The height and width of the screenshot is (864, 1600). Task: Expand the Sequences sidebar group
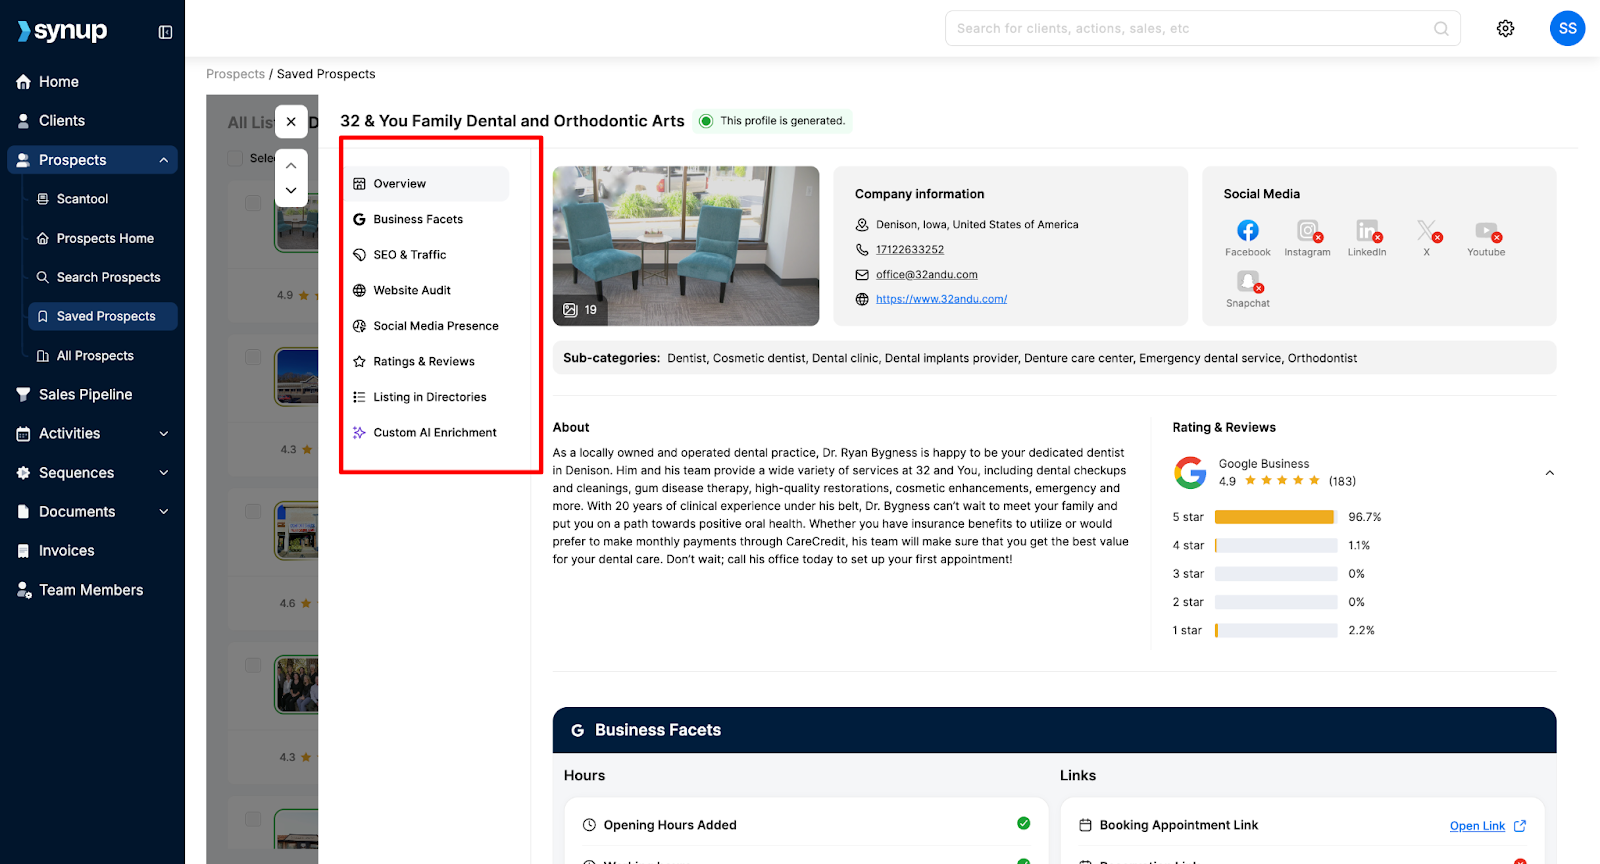(164, 473)
